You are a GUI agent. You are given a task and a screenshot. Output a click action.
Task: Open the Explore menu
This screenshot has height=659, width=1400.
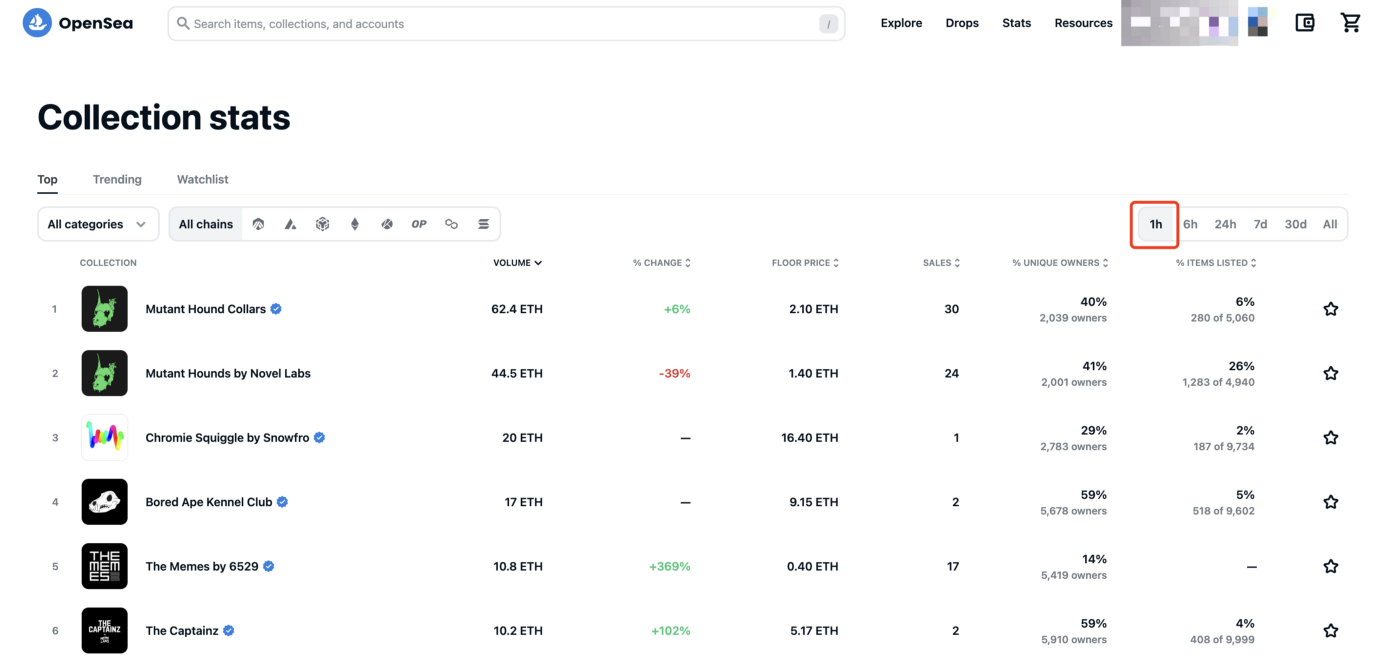(901, 23)
